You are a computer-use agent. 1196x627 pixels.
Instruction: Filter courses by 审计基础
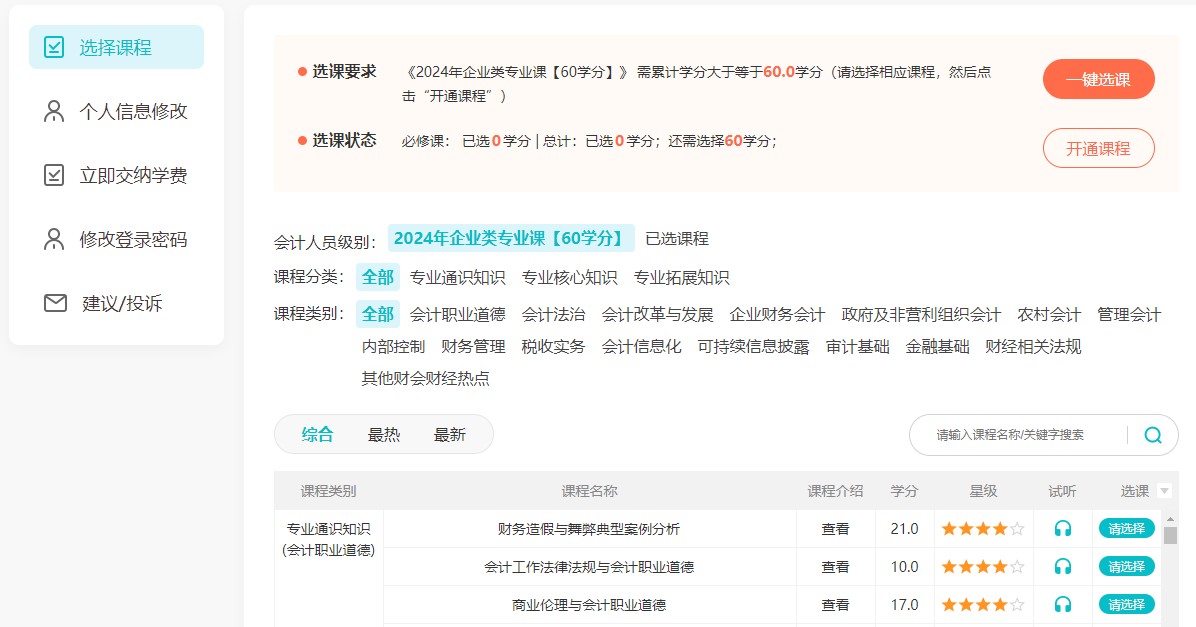857,346
